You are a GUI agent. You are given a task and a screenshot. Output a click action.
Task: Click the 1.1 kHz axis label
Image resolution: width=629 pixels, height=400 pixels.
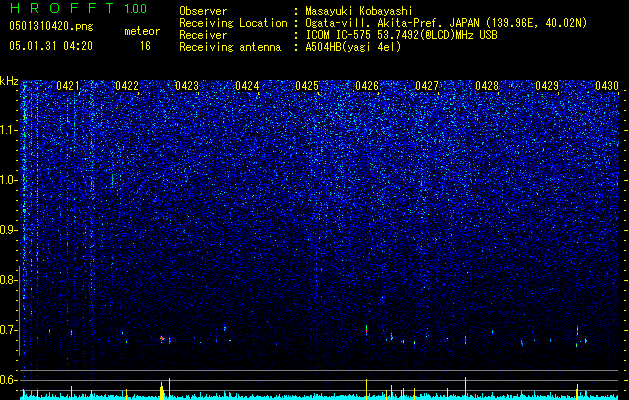(x=8, y=130)
